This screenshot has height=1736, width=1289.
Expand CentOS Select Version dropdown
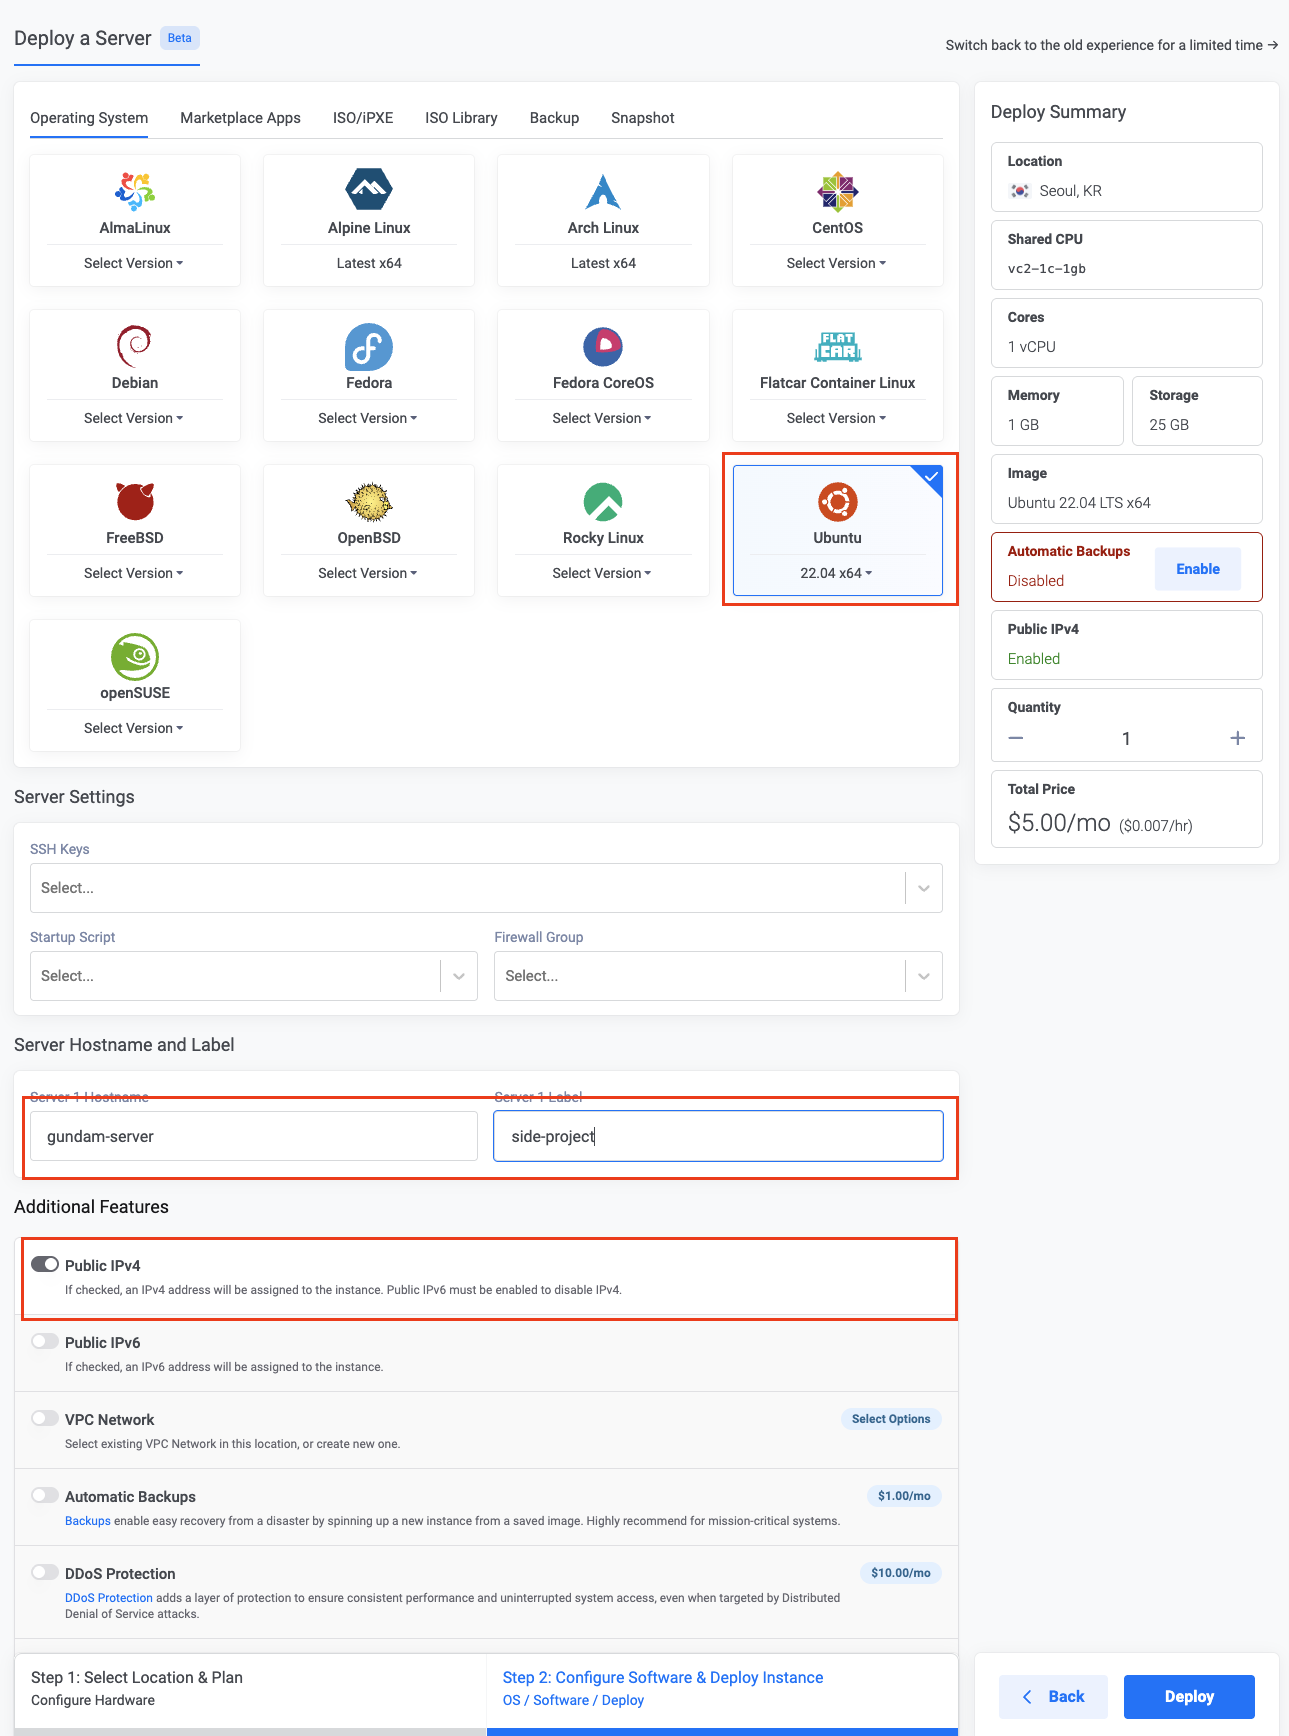837,263
